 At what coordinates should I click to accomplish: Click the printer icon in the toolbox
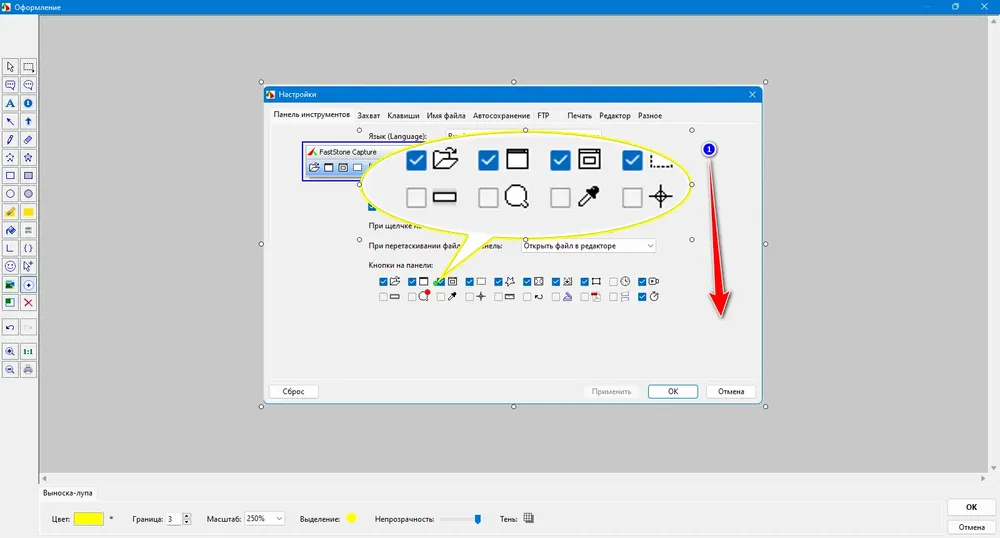28,370
